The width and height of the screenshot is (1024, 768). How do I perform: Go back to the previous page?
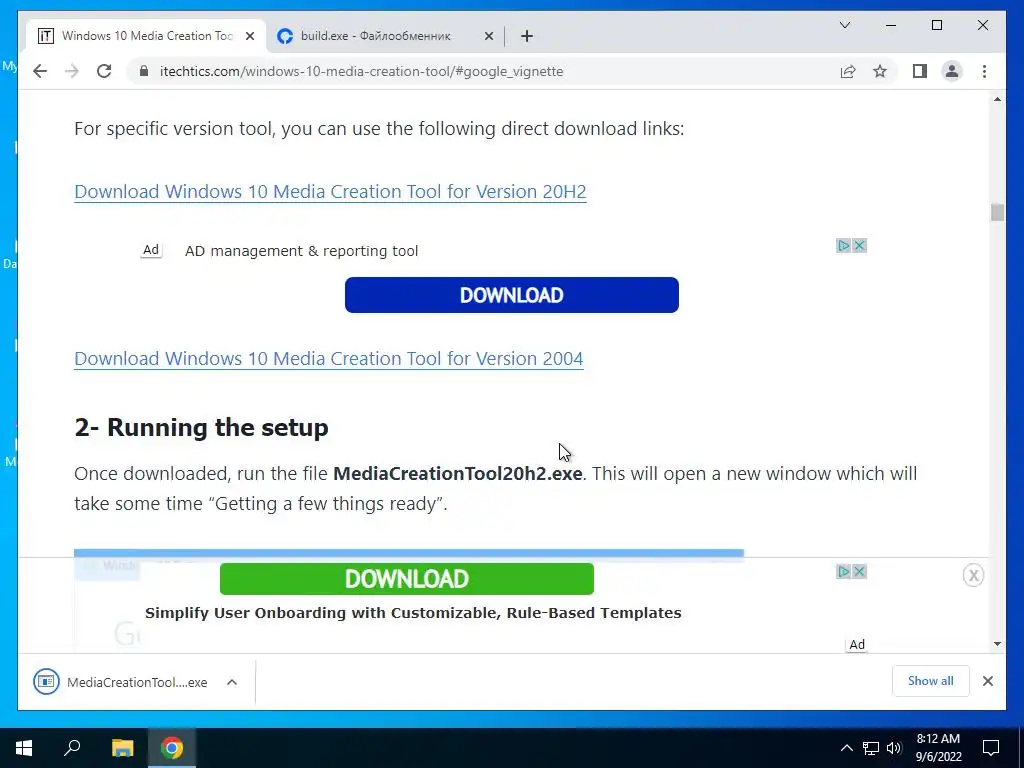pos(40,71)
